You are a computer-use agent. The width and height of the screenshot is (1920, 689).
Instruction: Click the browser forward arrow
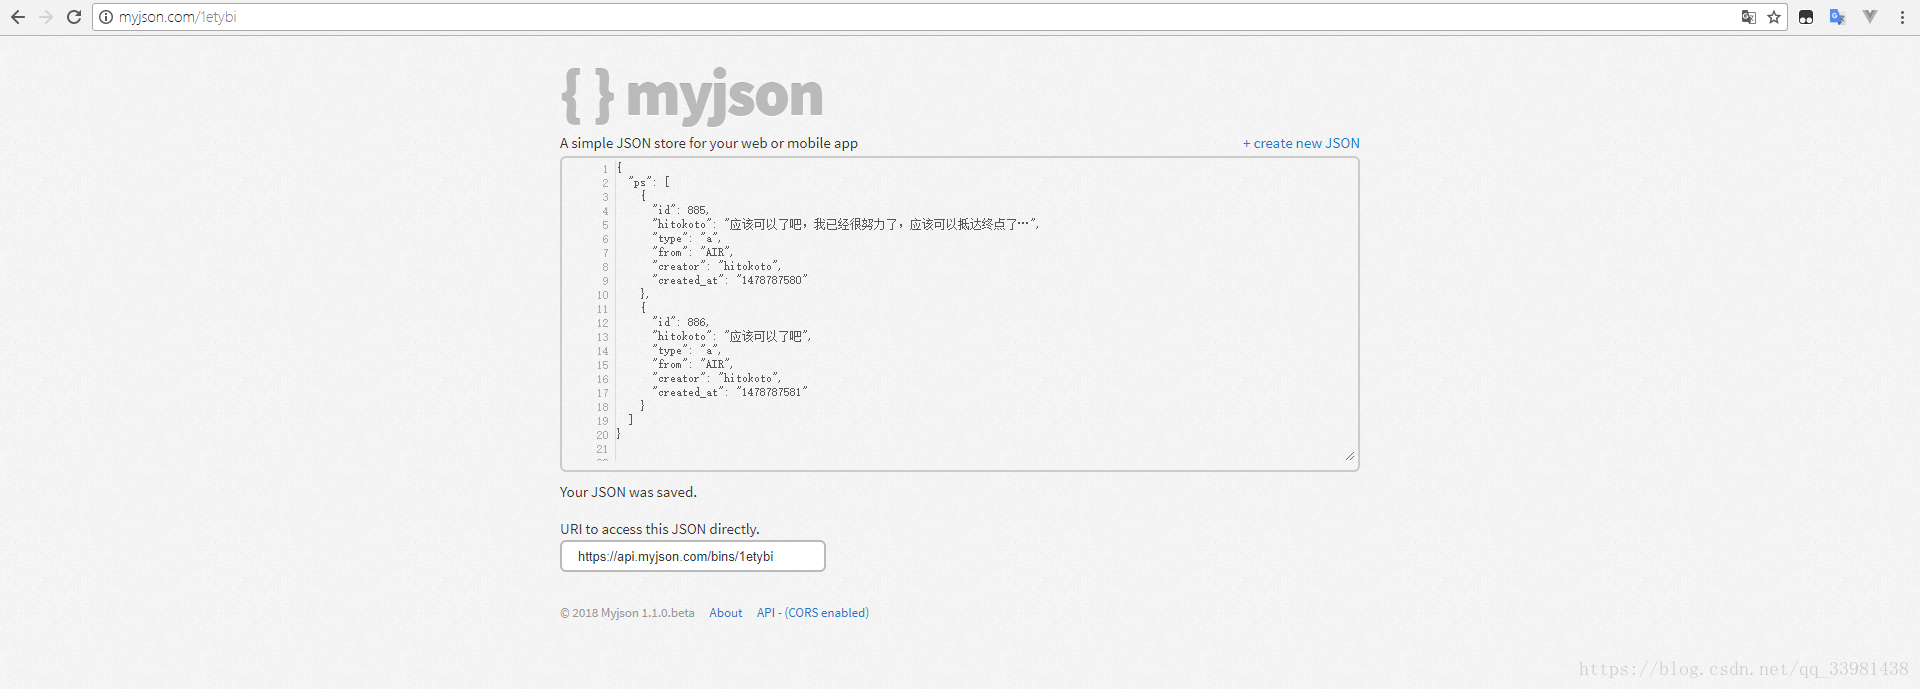coord(45,17)
